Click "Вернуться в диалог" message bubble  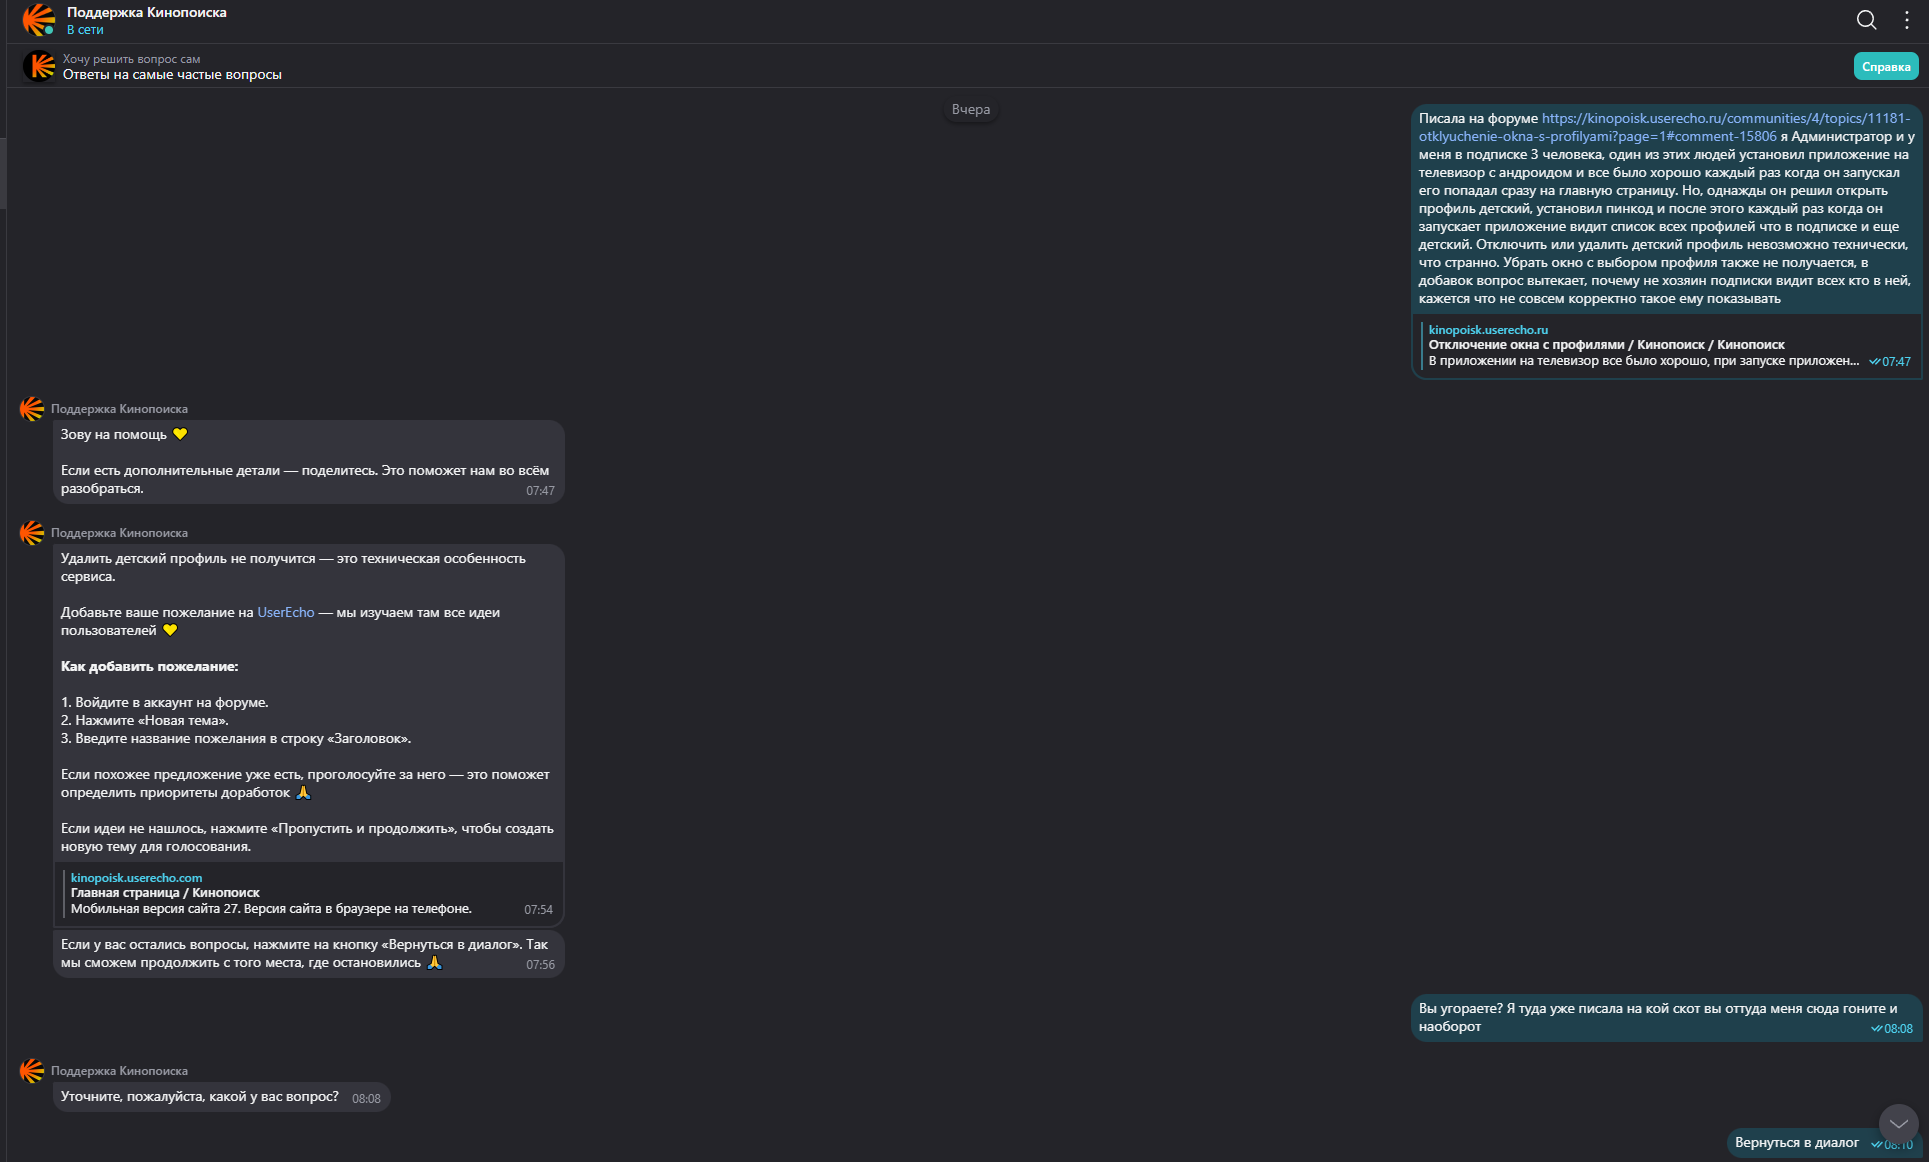click(1796, 1143)
